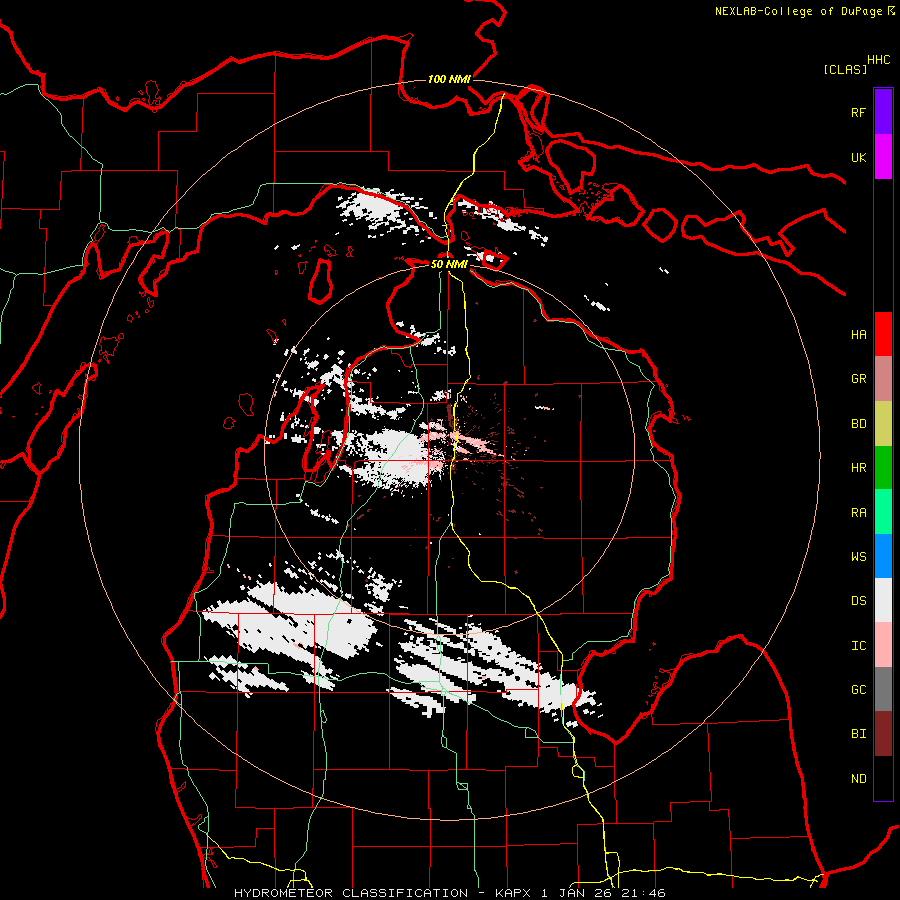Click the ND legend label
900x900 pixels.
pos(858,779)
